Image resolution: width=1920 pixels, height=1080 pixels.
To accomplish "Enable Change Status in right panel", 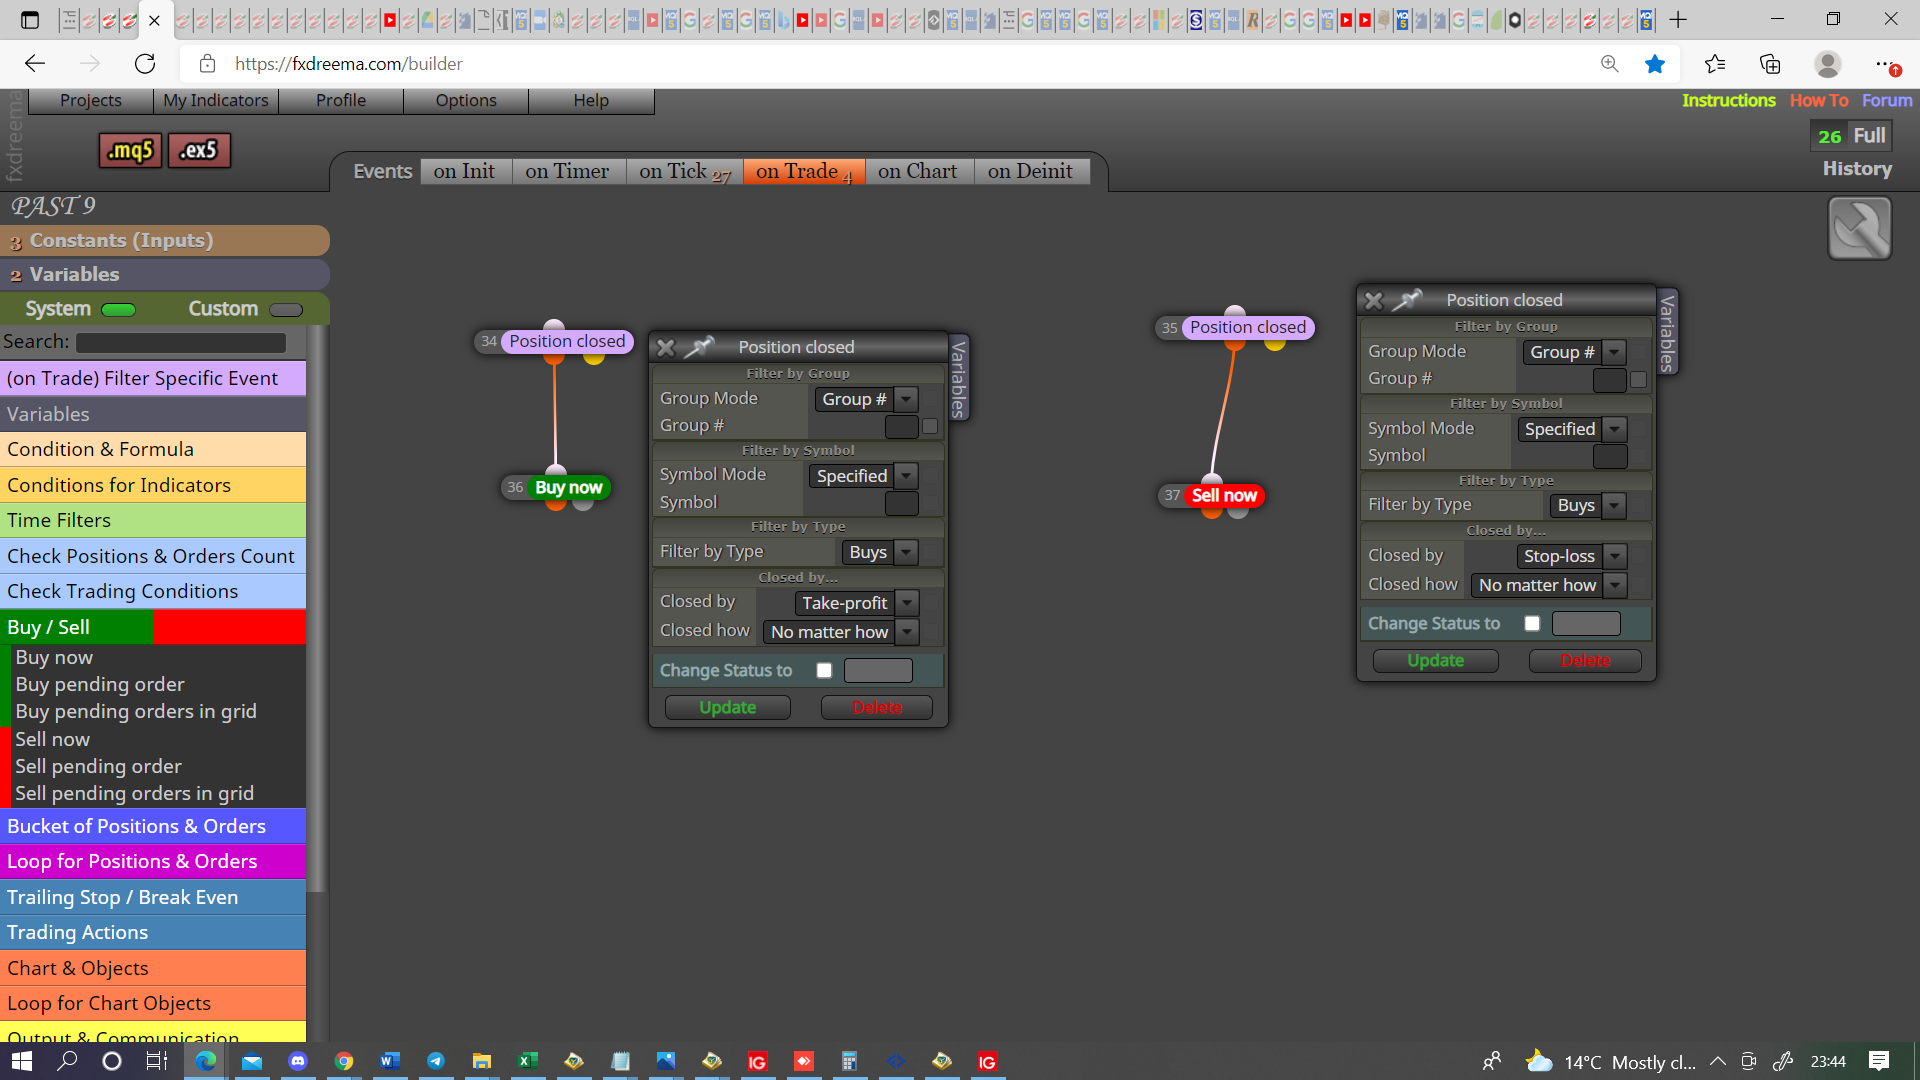I will click(x=1532, y=623).
